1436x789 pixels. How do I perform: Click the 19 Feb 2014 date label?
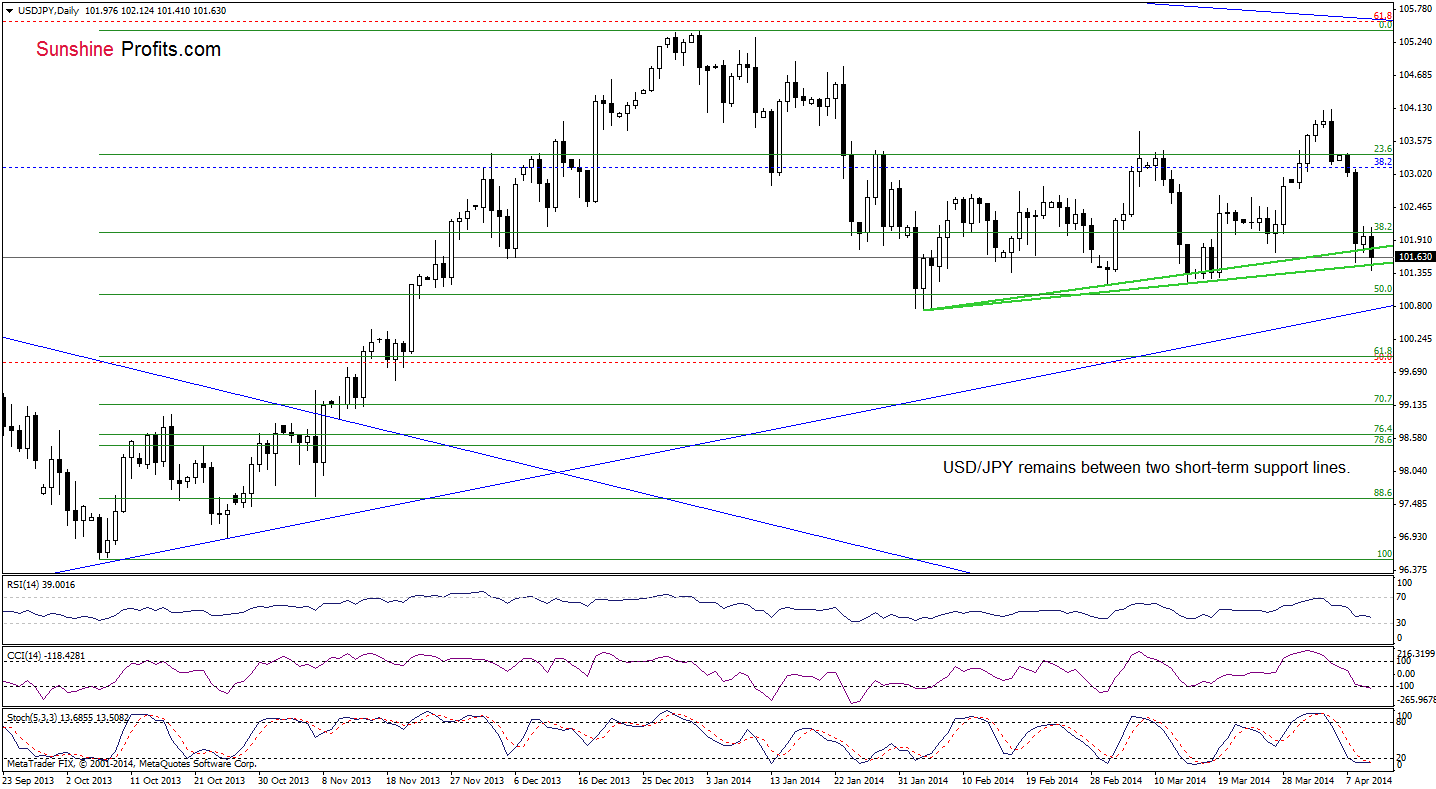(1053, 780)
